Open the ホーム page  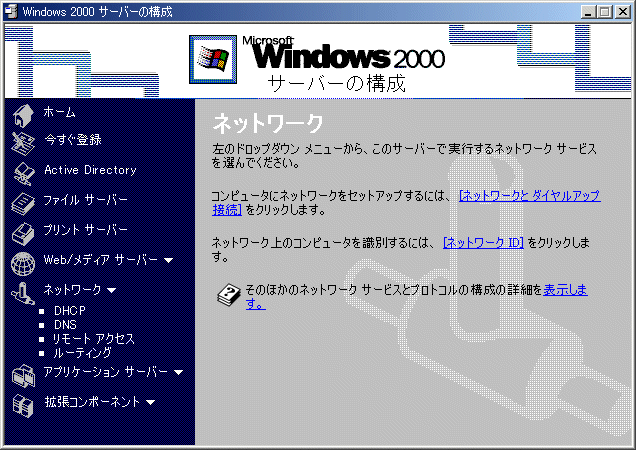(60, 112)
